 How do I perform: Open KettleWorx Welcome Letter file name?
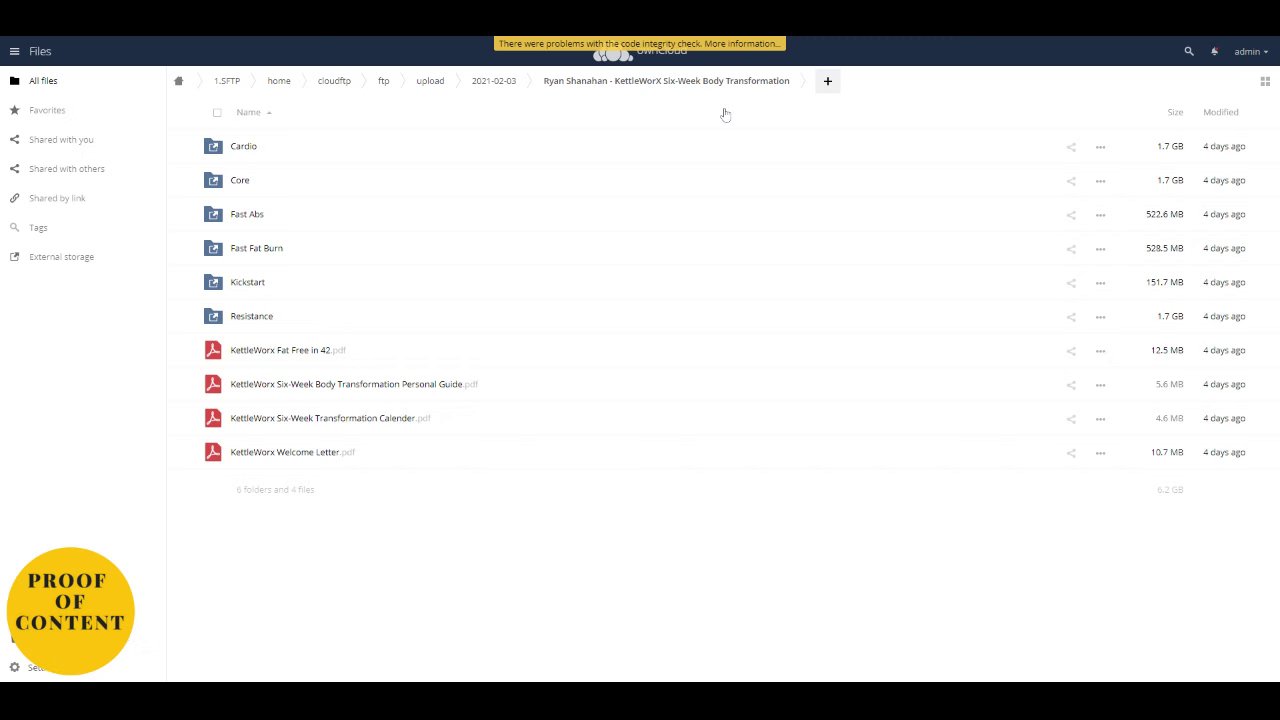click(x=292, y=452)
